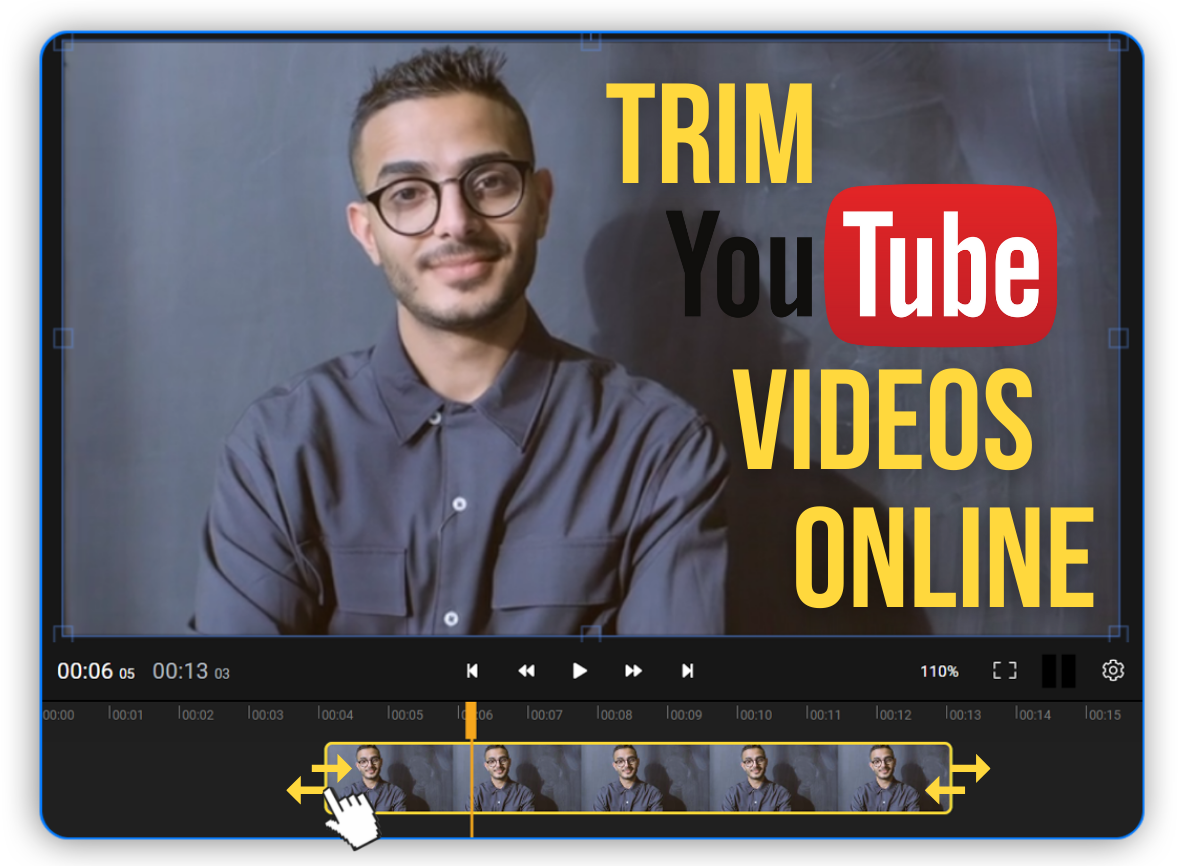
Task: Click the top-left corner handle of the canvas
Action: point(63,42)
